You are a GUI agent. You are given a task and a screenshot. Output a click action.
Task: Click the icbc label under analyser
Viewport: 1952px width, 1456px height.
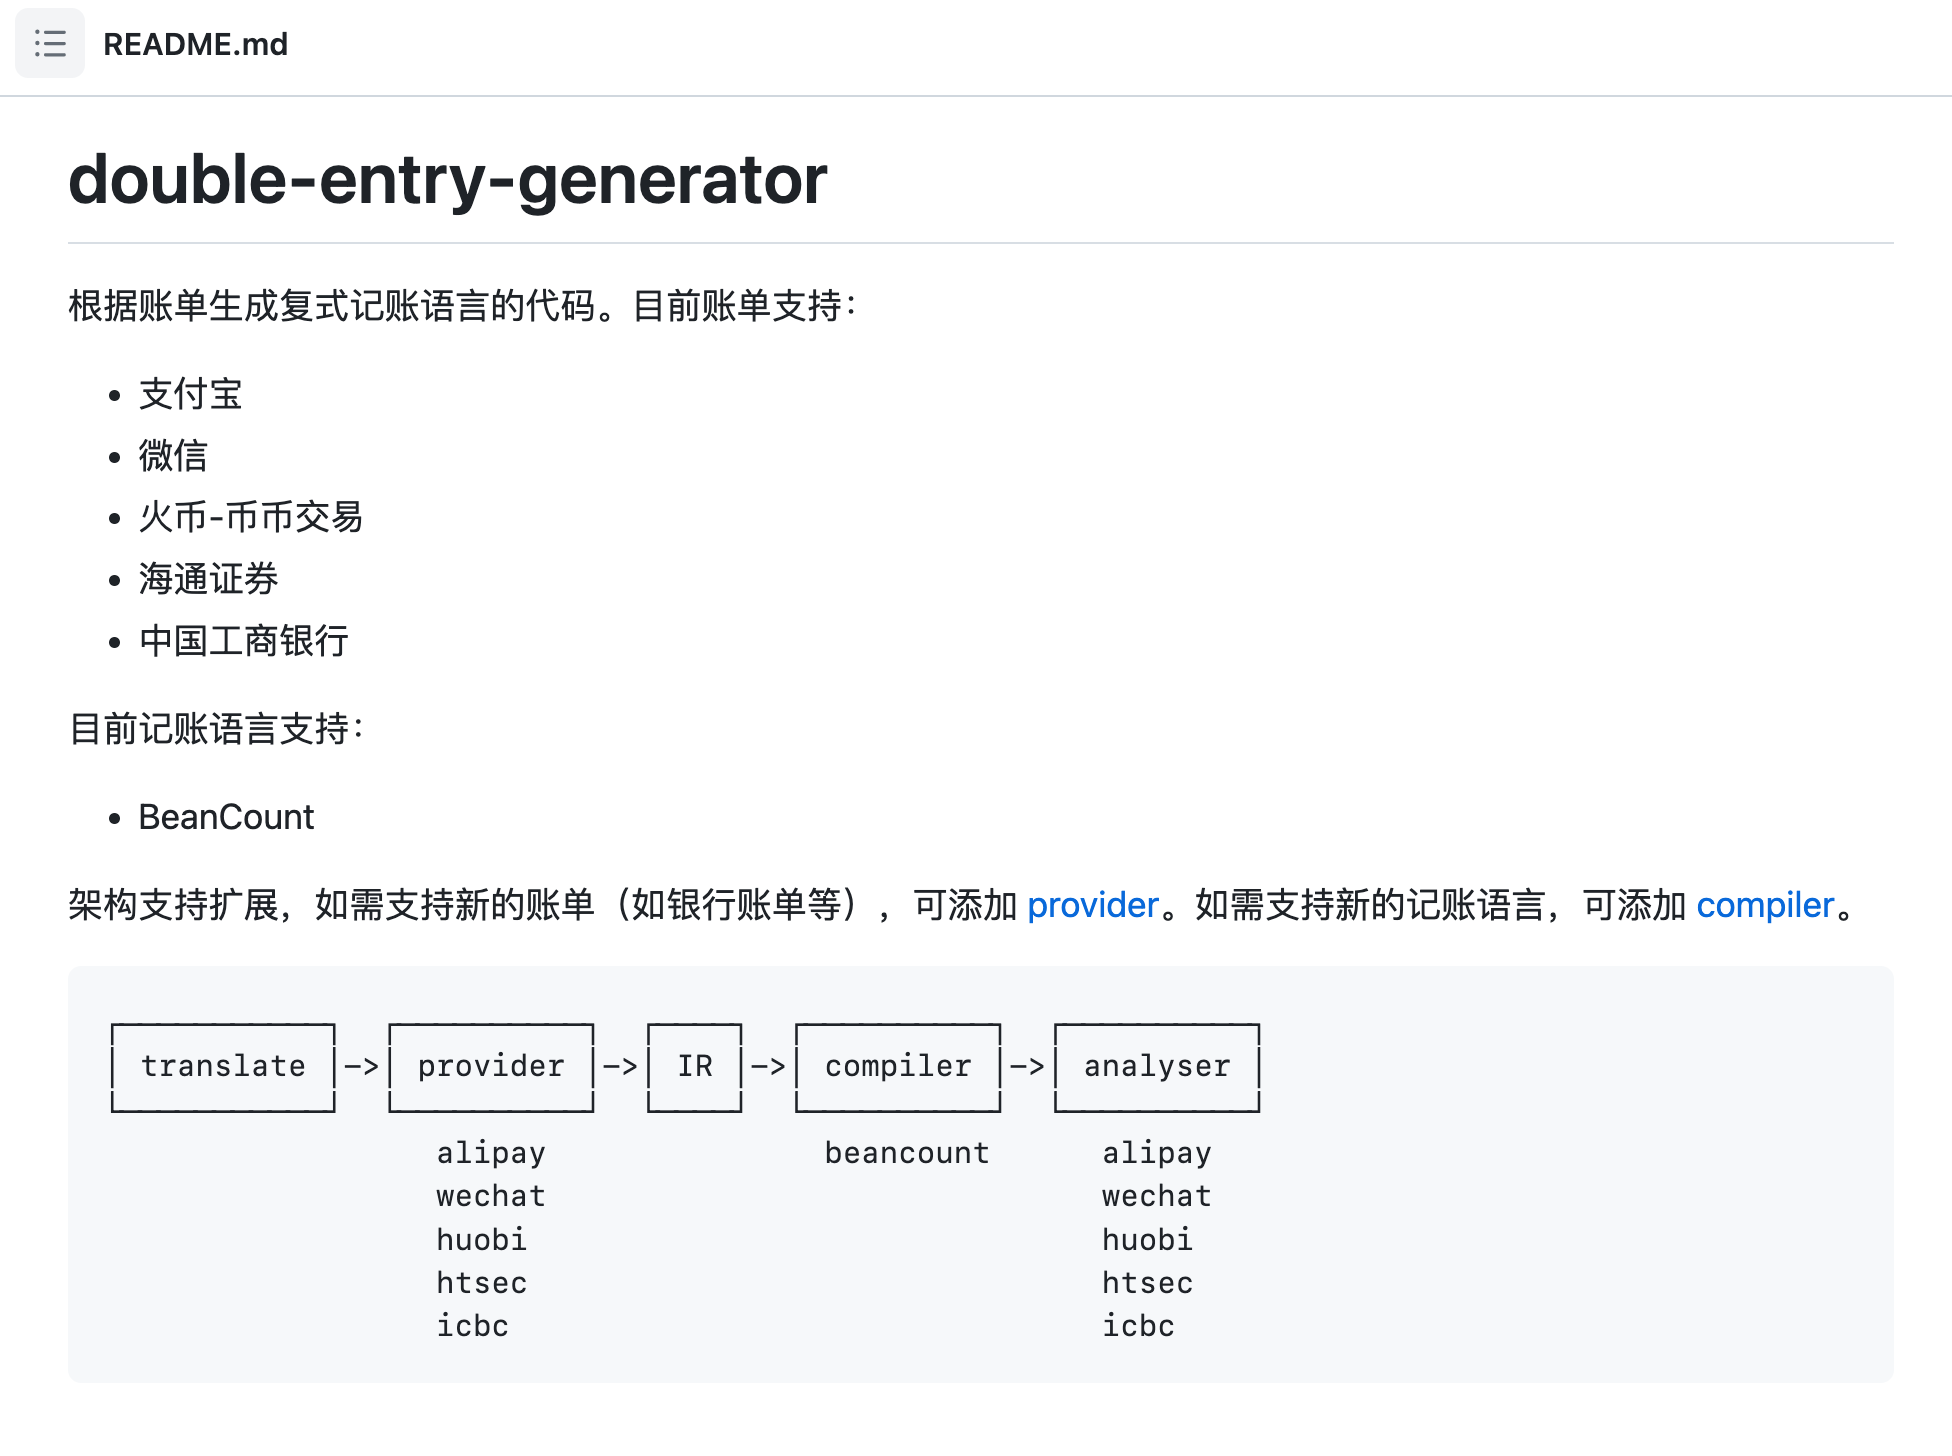(1138, 1325)
